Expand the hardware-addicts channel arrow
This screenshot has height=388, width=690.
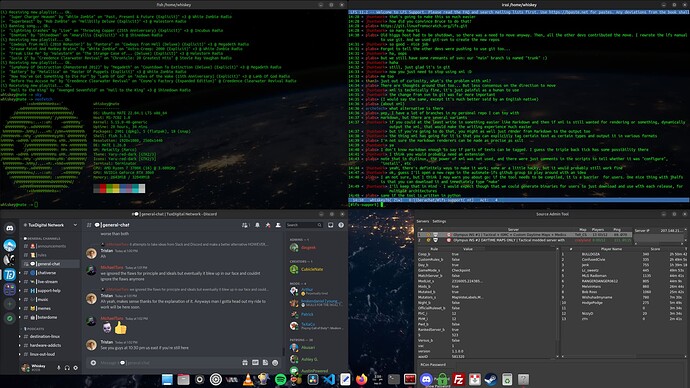tap(20, 345)
